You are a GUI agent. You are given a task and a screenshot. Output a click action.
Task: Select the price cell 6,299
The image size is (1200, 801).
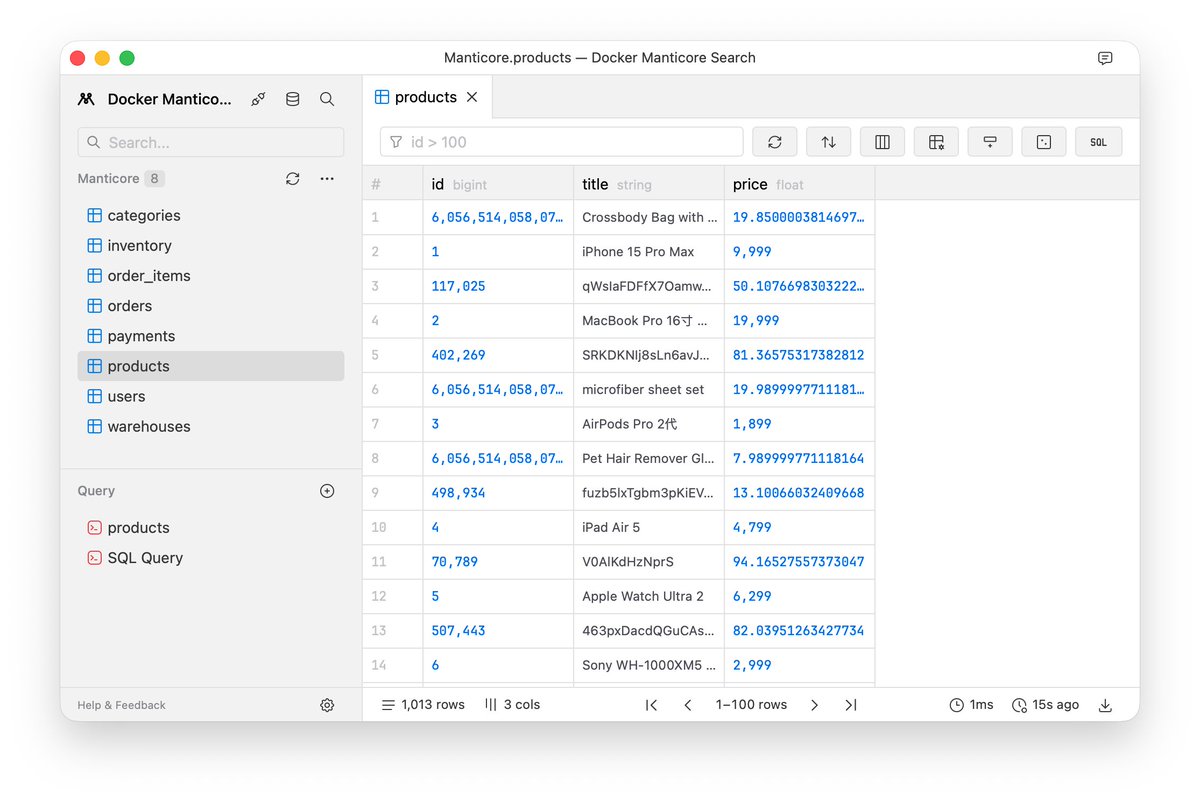pyautogui.click(x=800, y=596)
